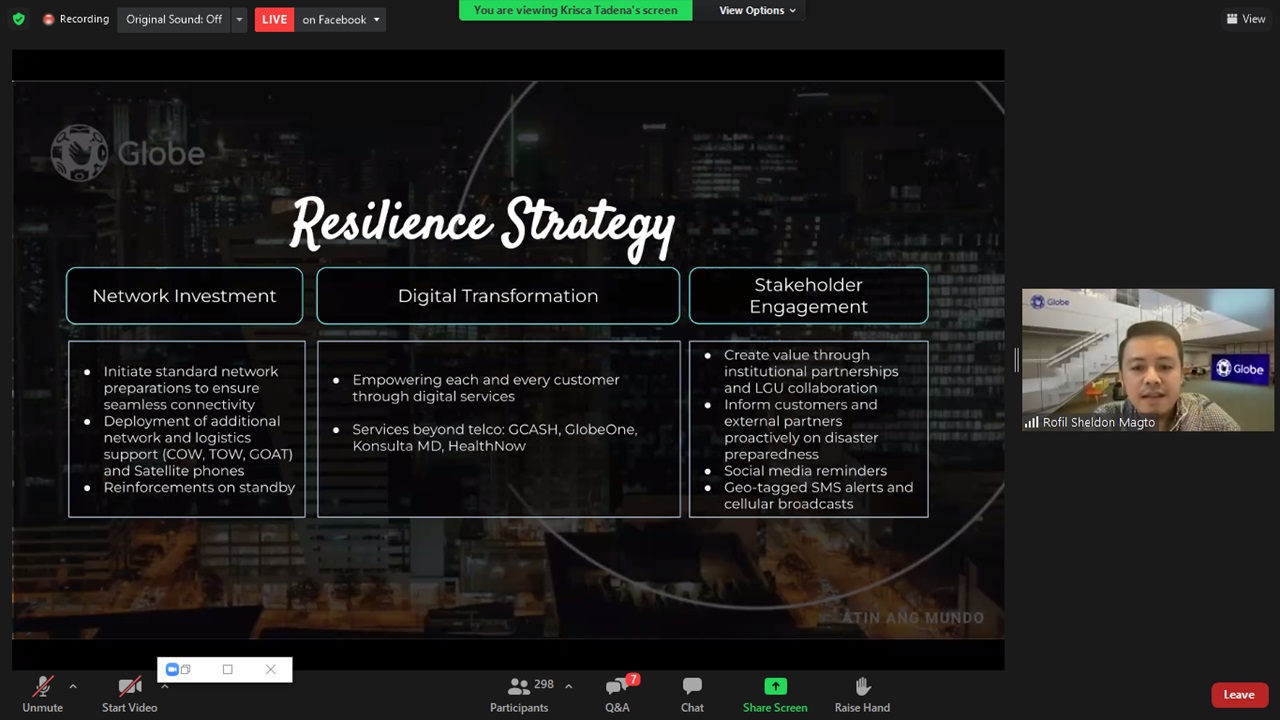Click the 'Network Investment' heading box
The image size is (1280, 720).
184,296
